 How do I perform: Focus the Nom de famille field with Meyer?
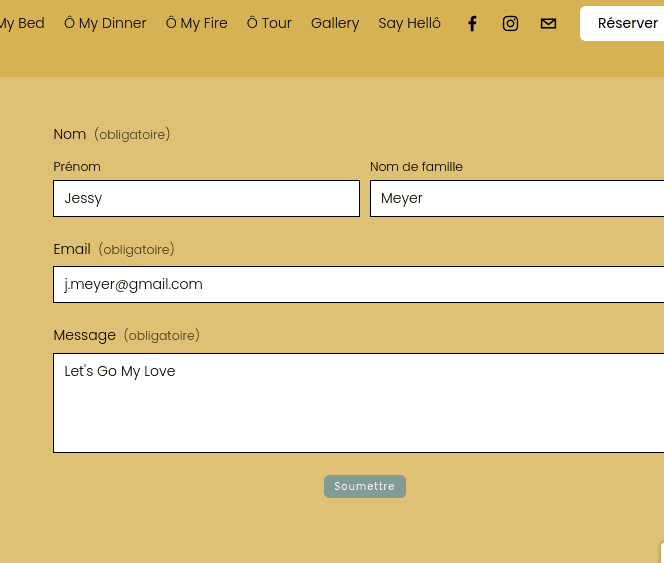(516, 198)
